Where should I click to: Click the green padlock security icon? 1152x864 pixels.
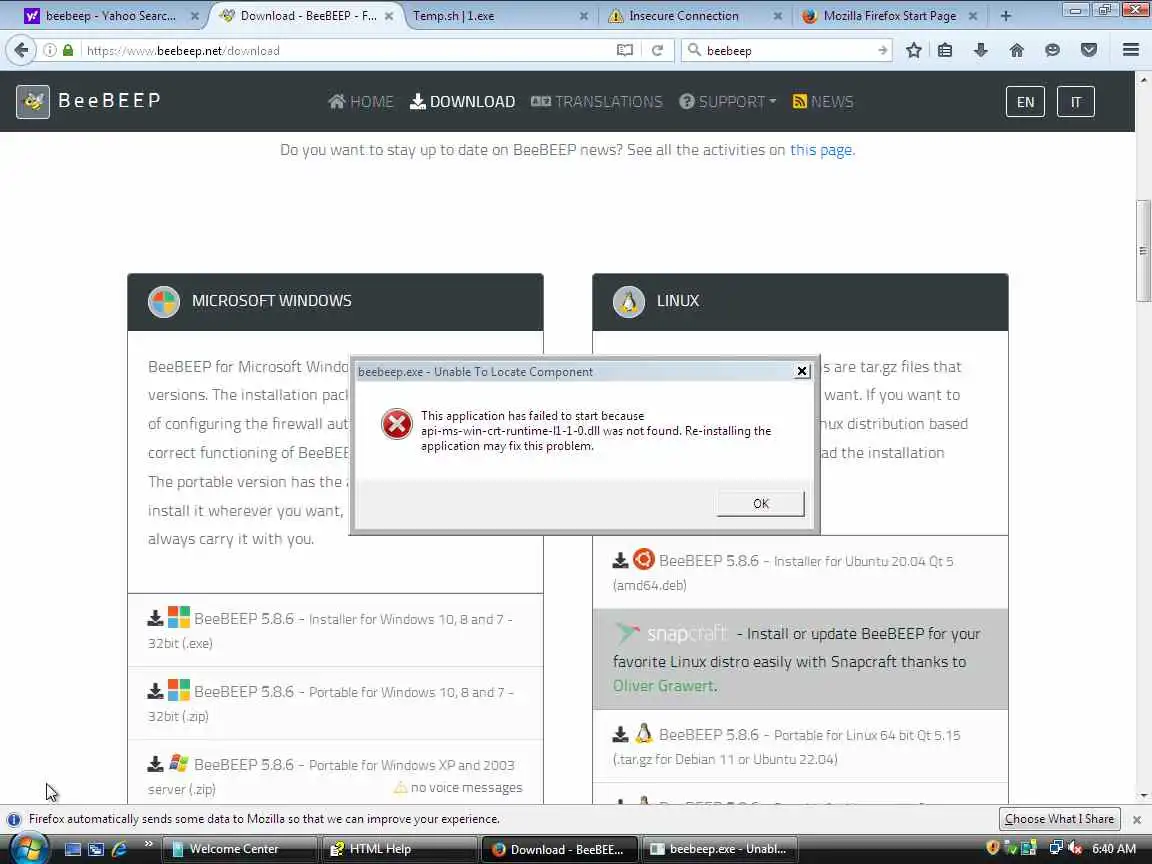pos(68,50)
